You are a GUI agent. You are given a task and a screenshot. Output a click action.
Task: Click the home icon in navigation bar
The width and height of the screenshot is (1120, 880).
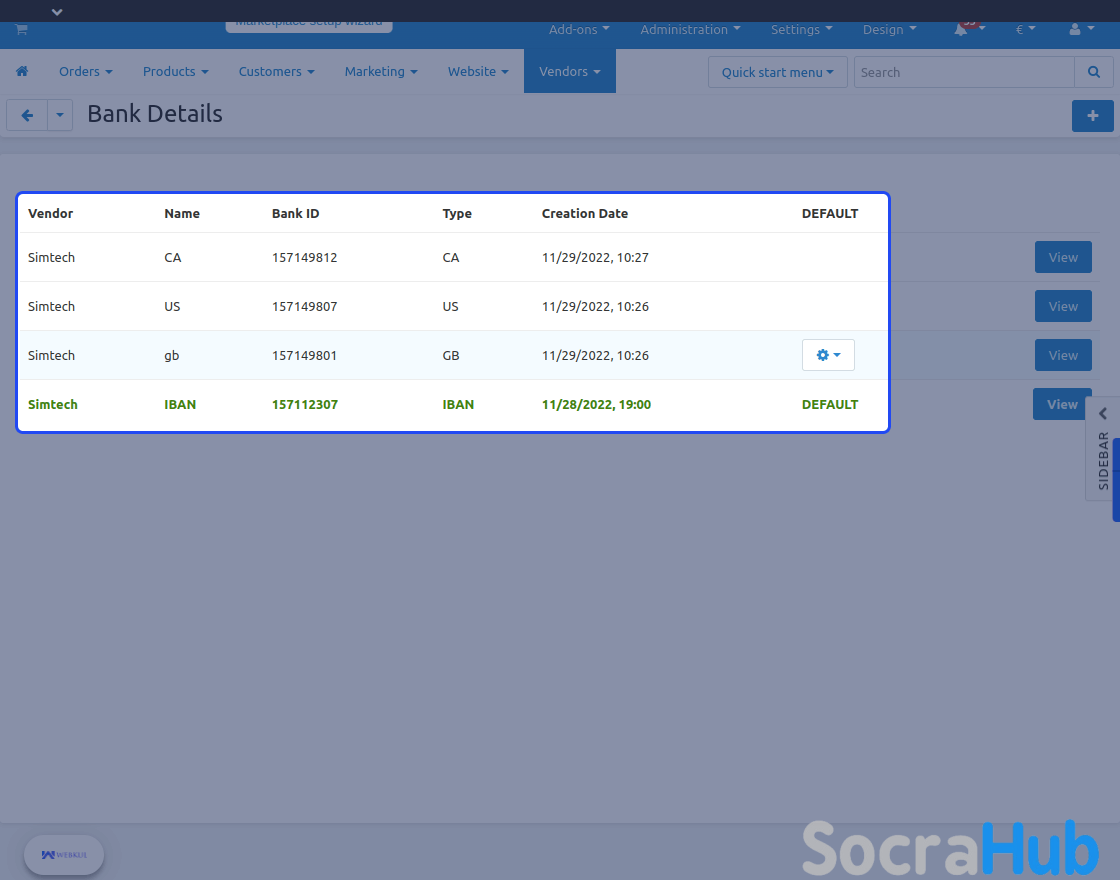[22, 72]
